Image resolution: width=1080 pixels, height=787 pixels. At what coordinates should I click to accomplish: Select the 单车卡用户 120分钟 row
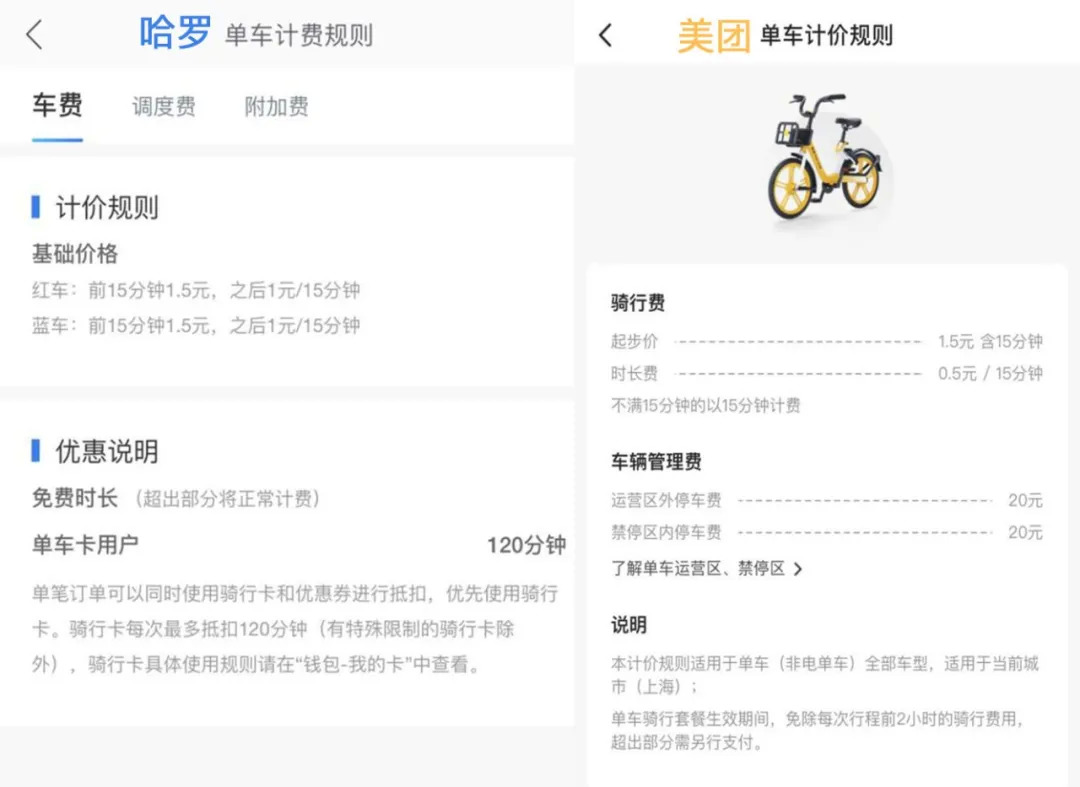298,545
